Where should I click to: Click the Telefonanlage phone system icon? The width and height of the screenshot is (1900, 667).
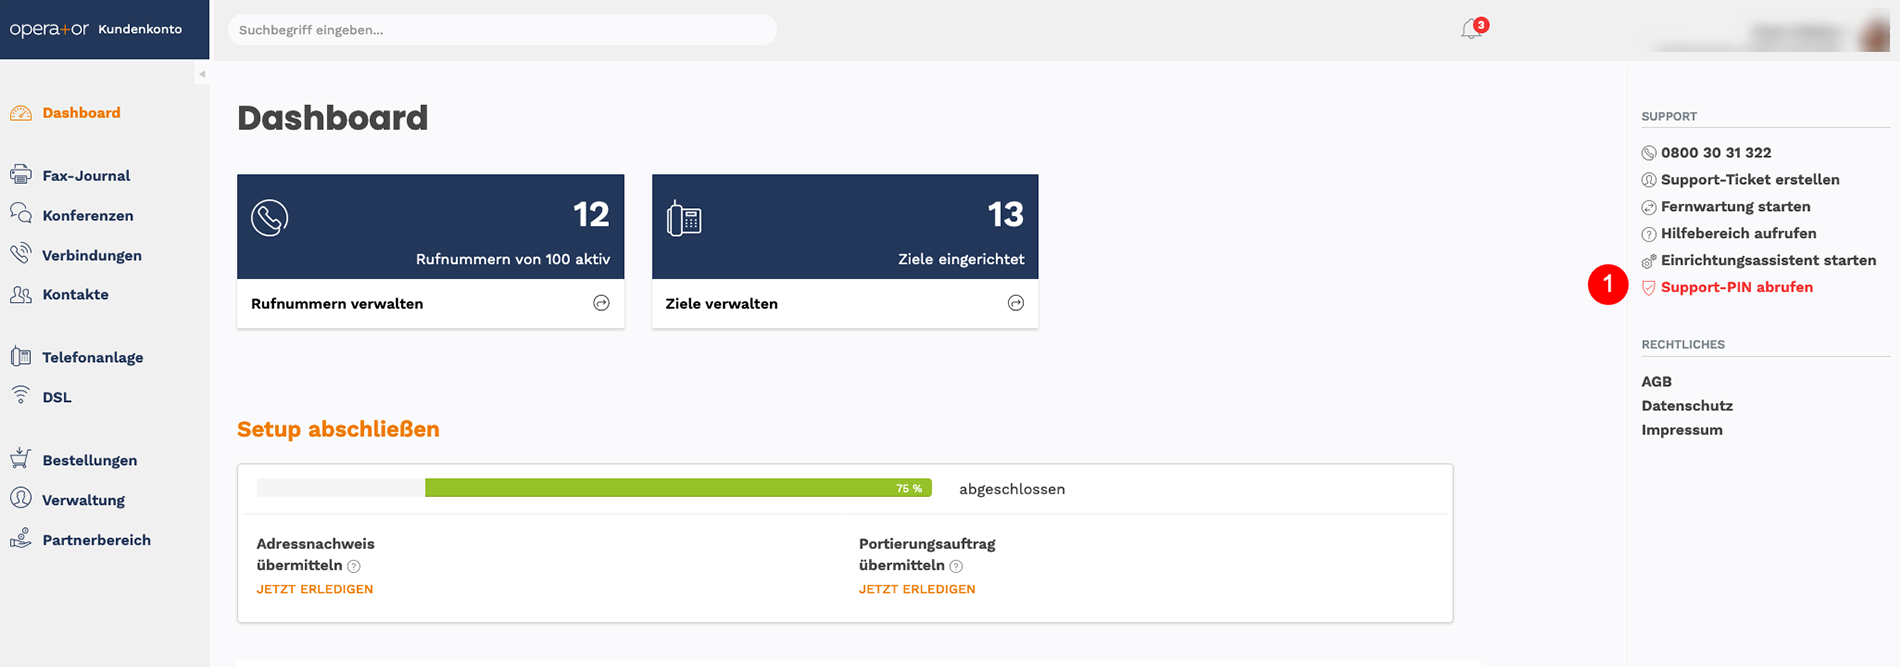[x=21, y=356]
